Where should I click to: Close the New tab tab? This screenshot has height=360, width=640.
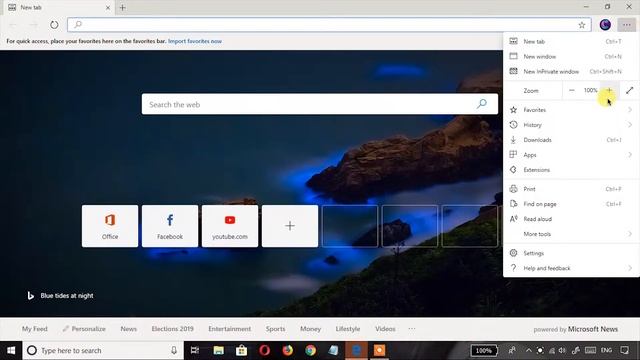108,7
